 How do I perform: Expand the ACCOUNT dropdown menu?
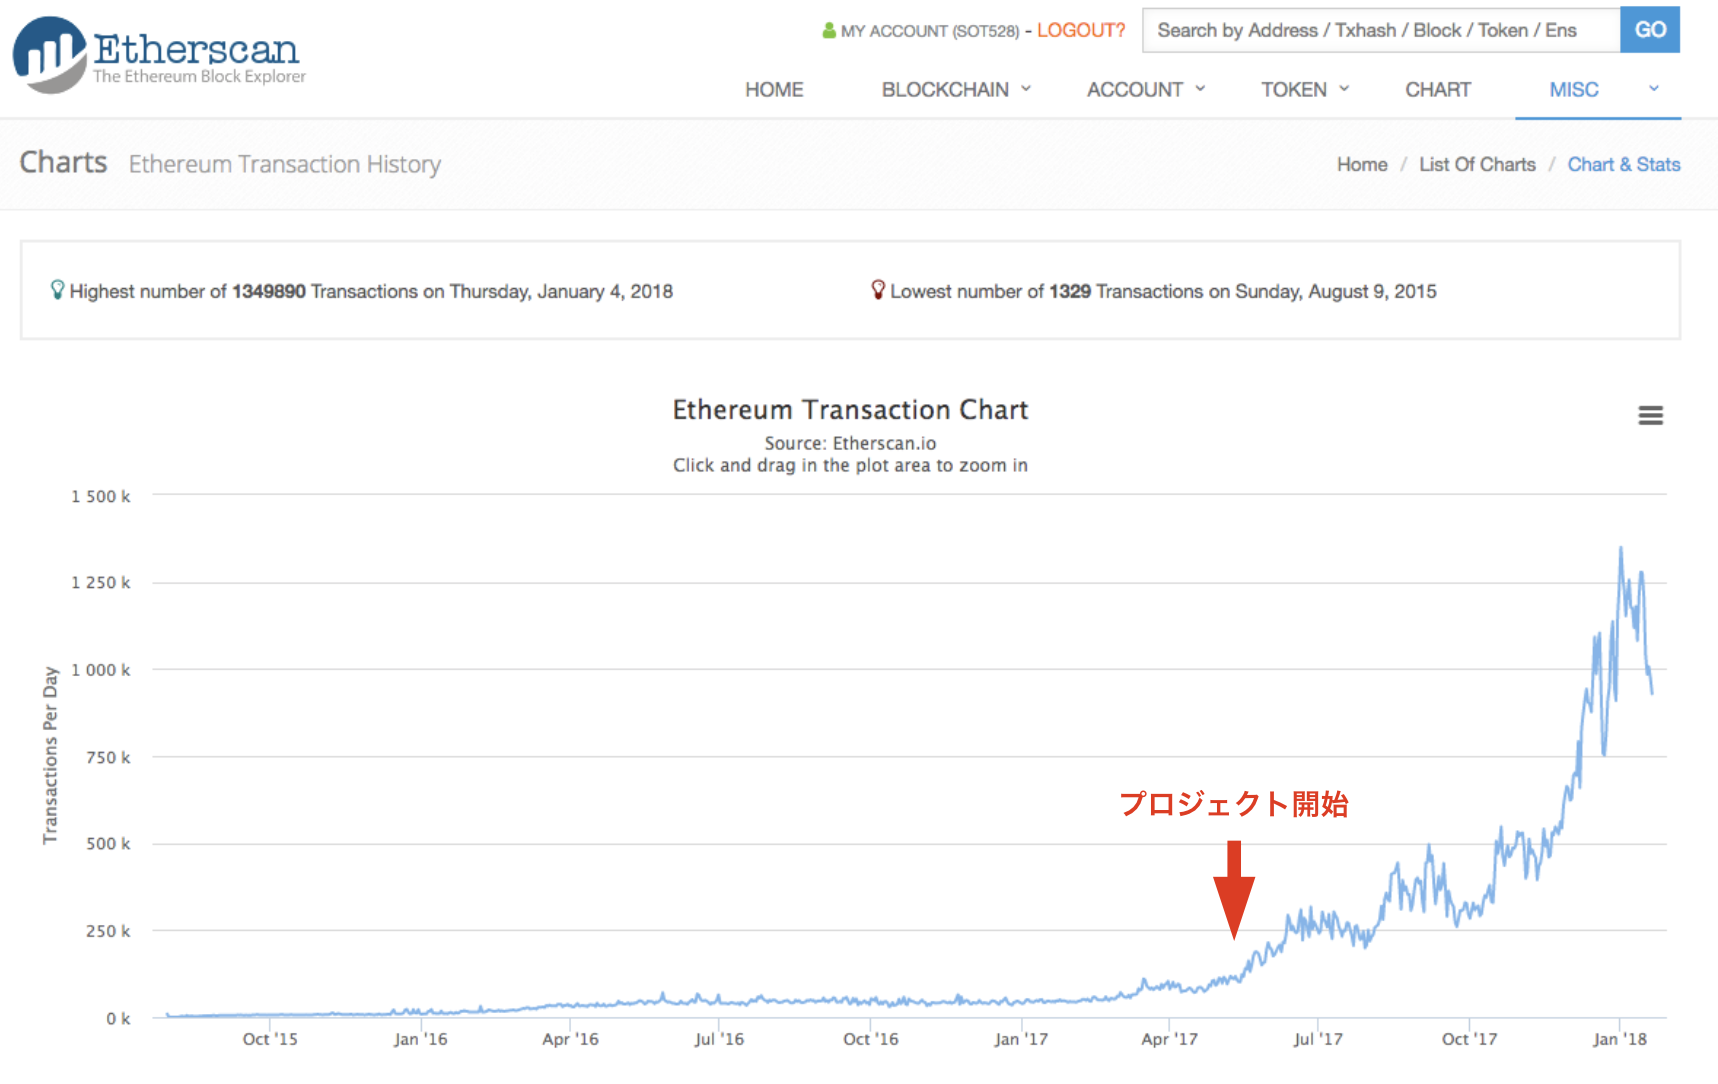(x=1146, y=90)
